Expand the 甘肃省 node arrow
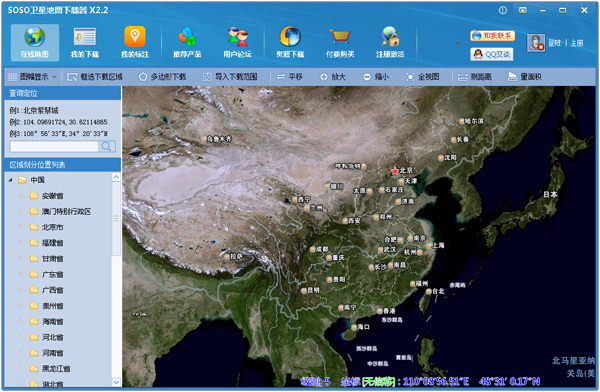This screenshot has height=392, width=600. [x=21, y=258]
